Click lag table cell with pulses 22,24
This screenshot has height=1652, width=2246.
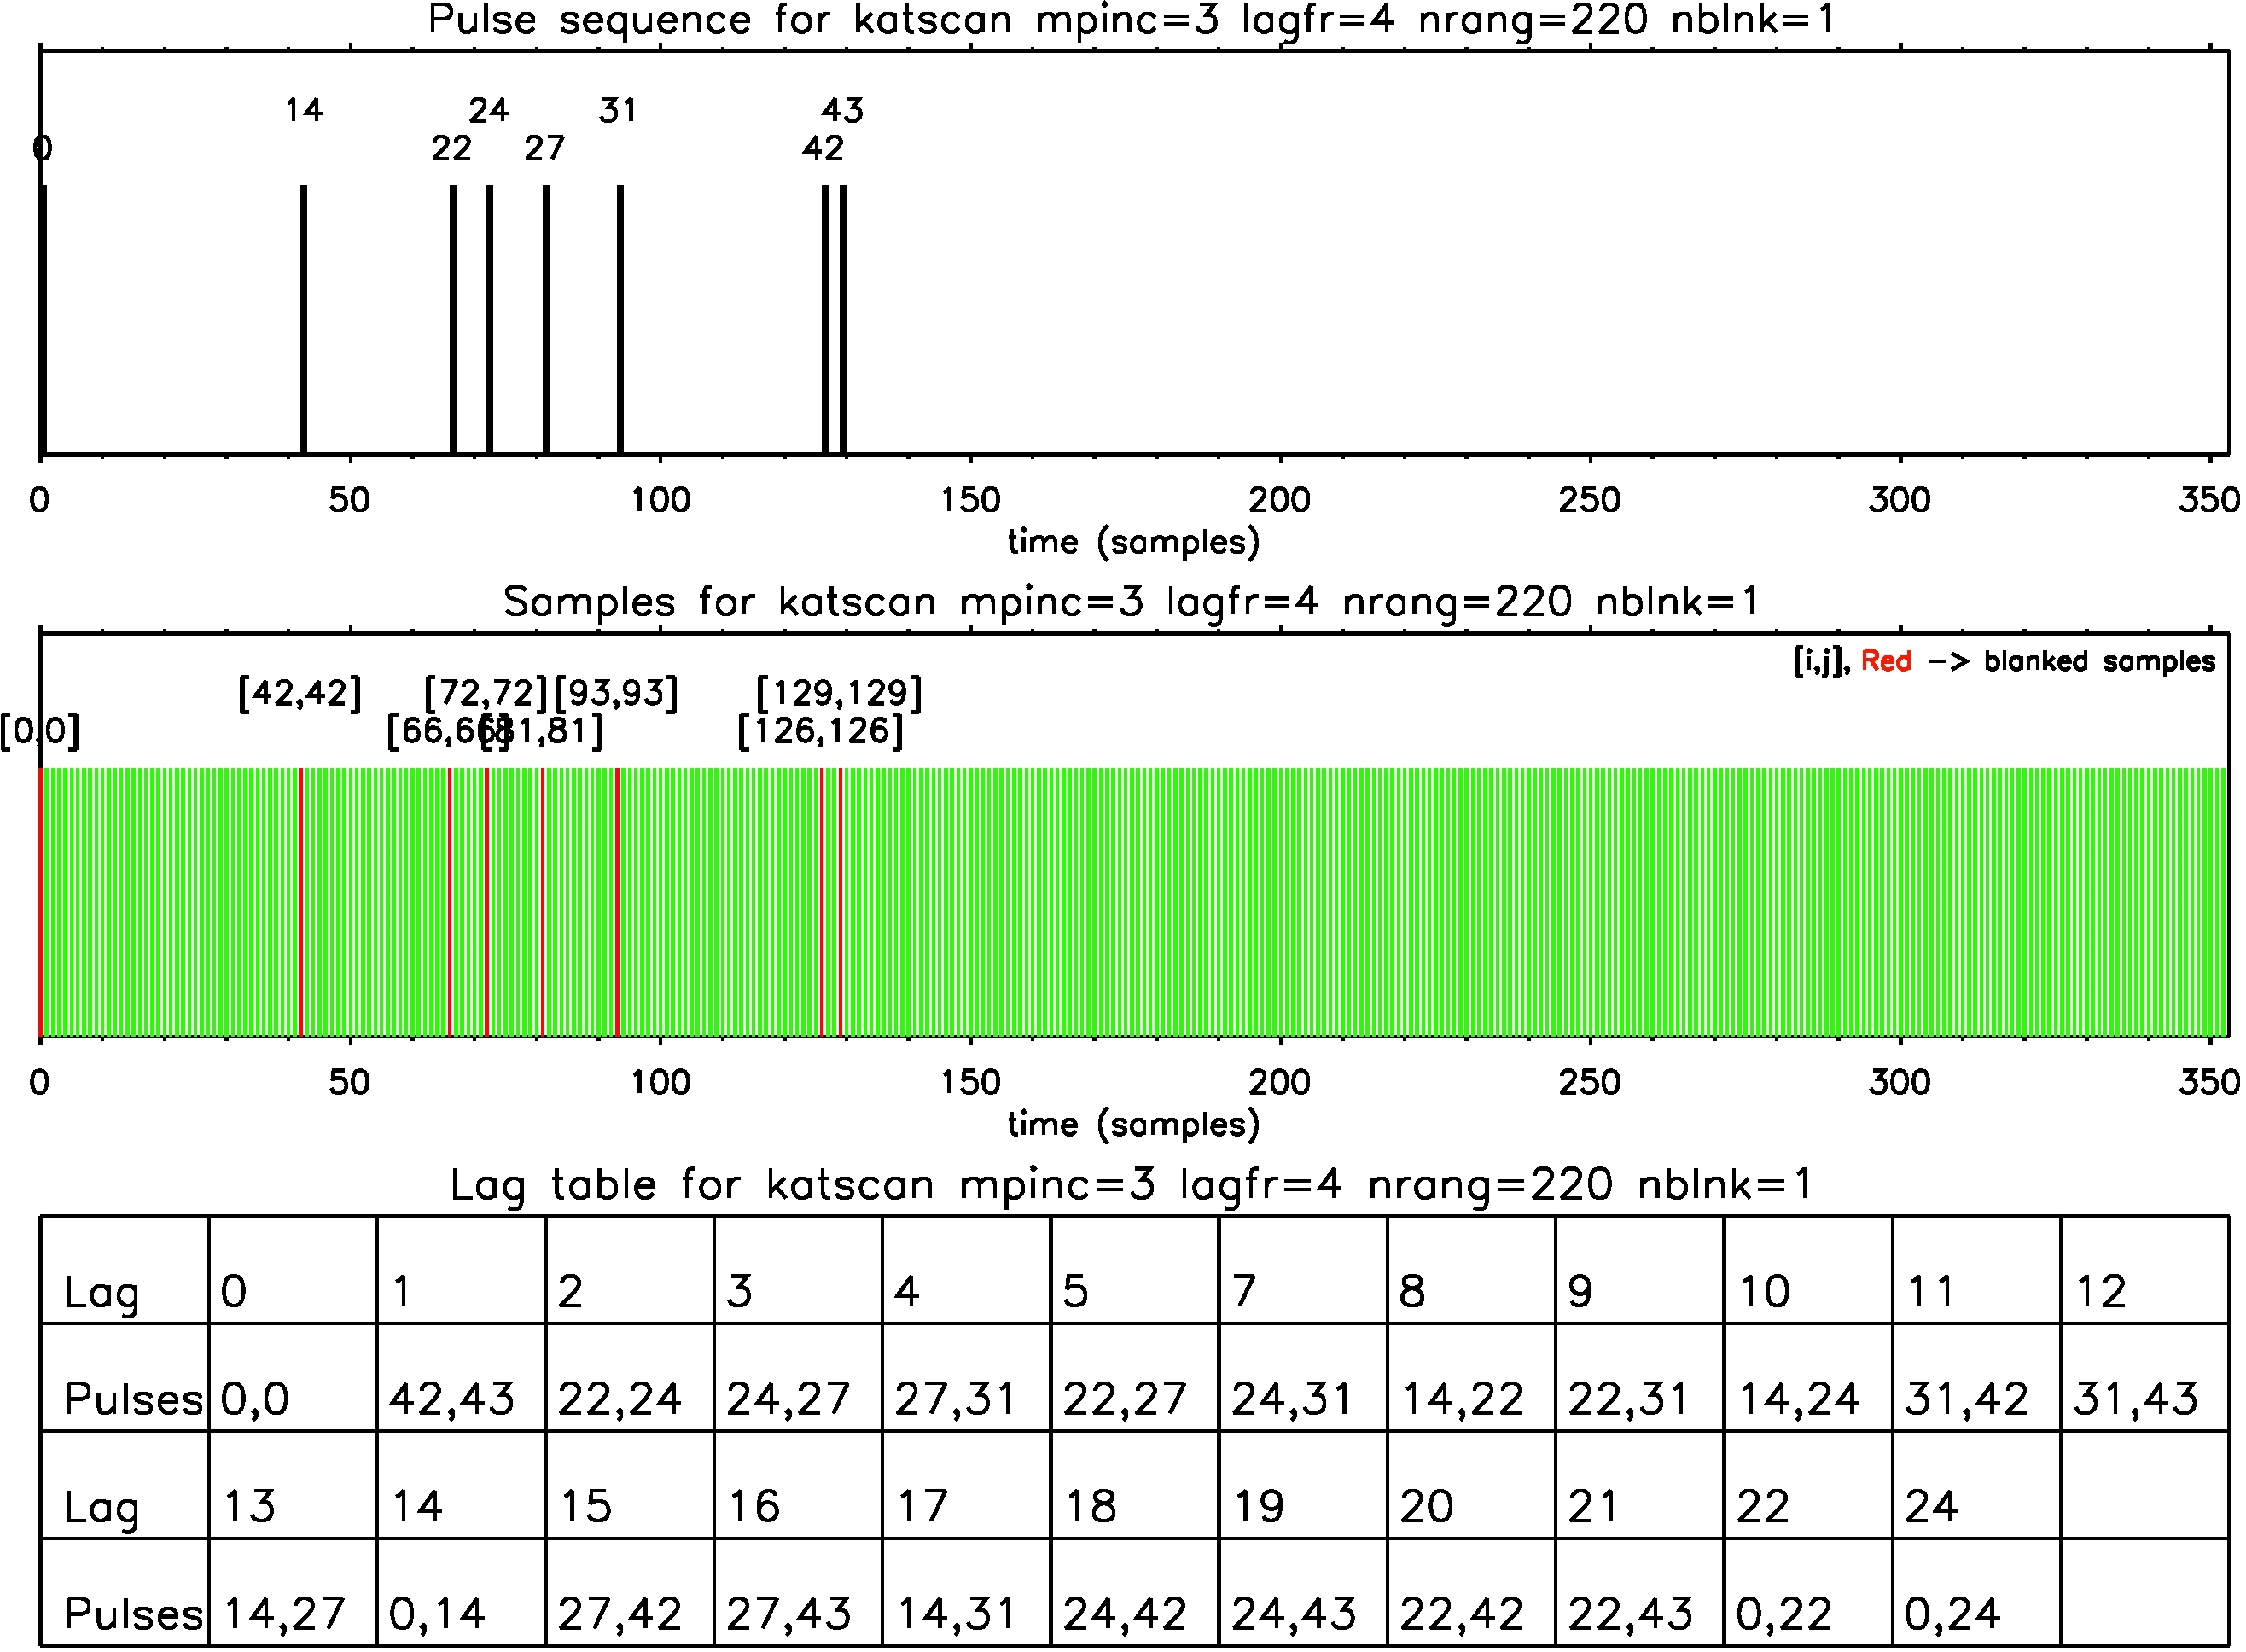620,1398
